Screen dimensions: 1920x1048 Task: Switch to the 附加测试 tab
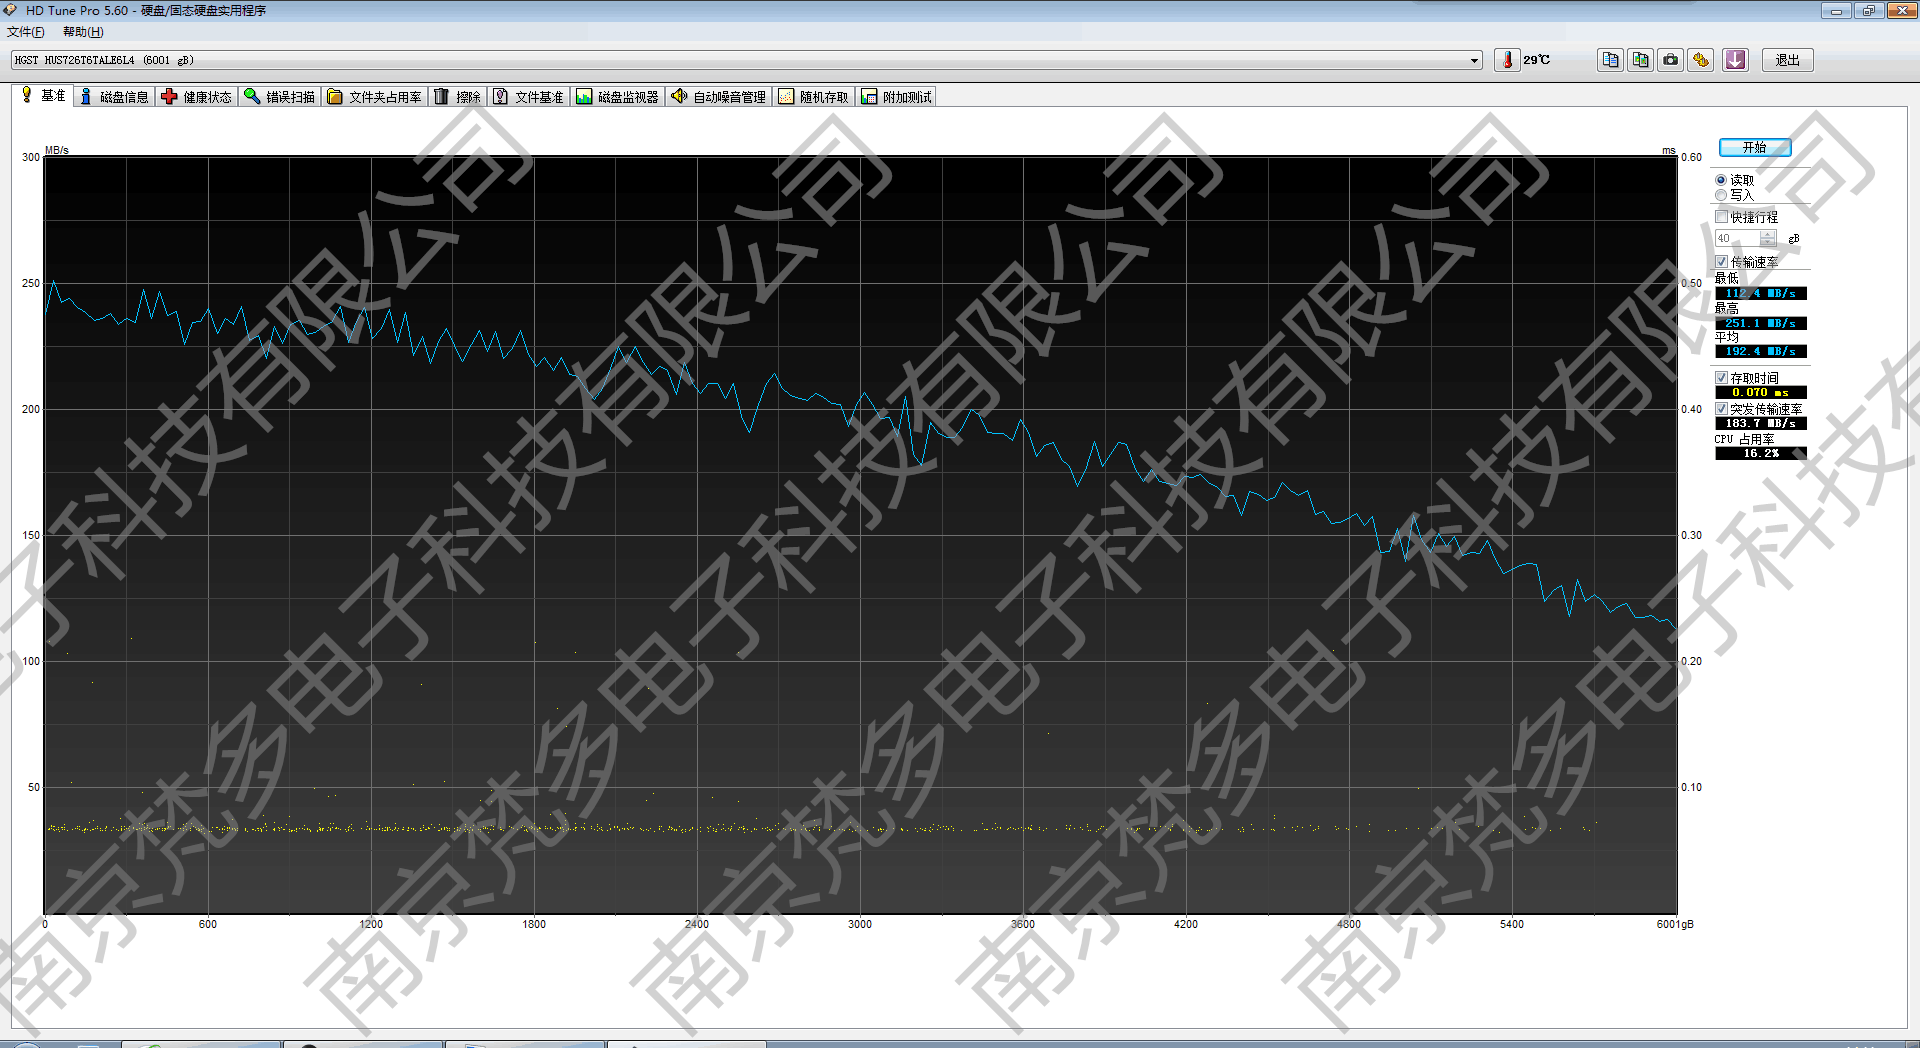click(x=897, y=97)
